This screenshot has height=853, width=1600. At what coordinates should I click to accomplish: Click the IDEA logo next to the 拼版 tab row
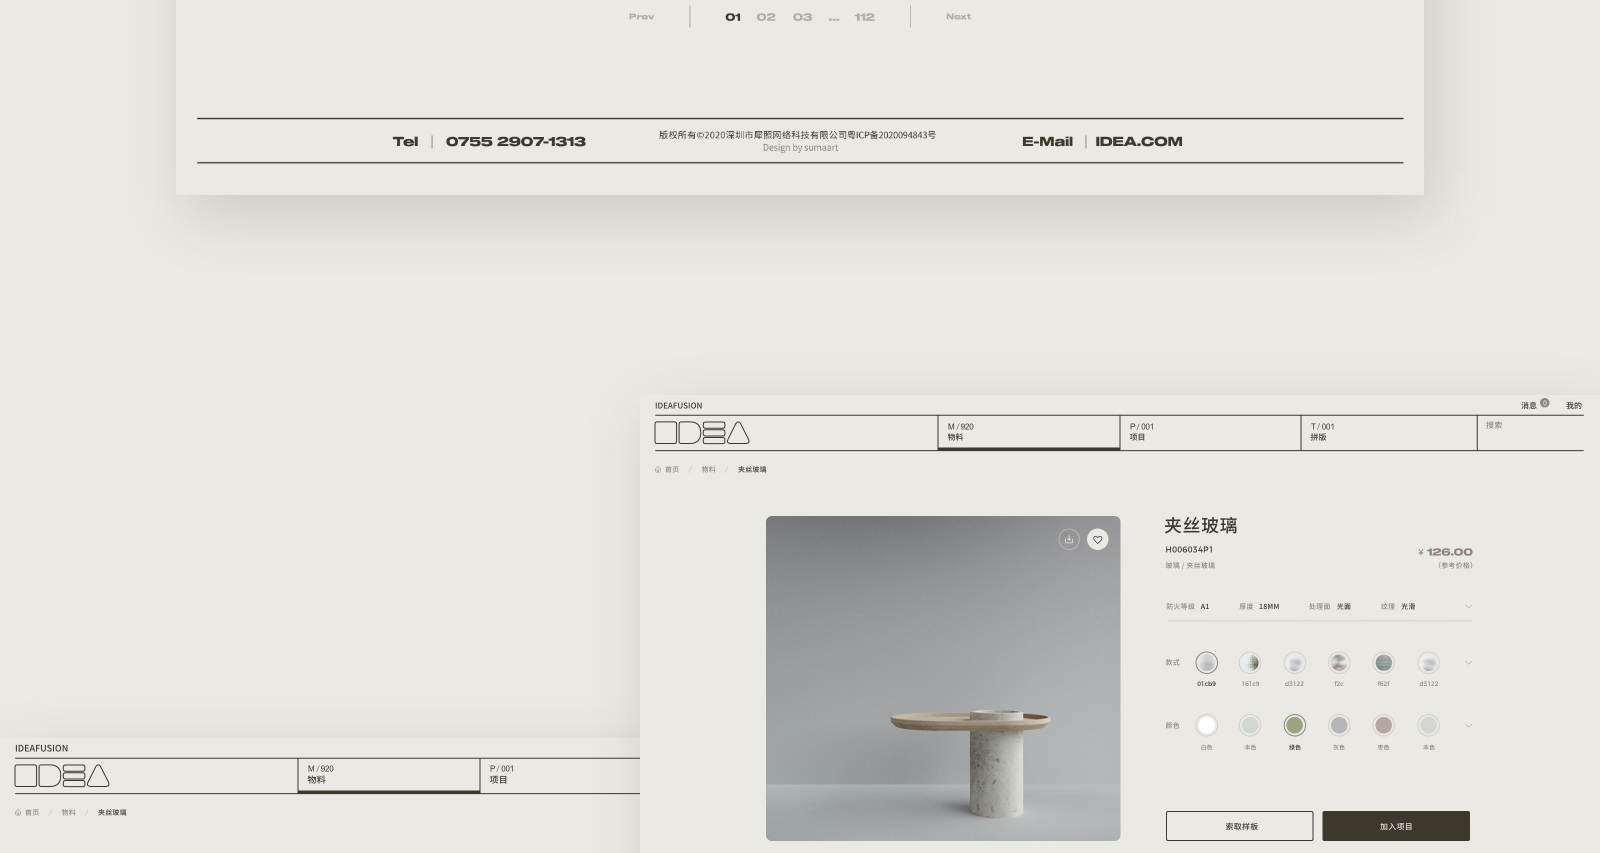click(x=702, y=433)
